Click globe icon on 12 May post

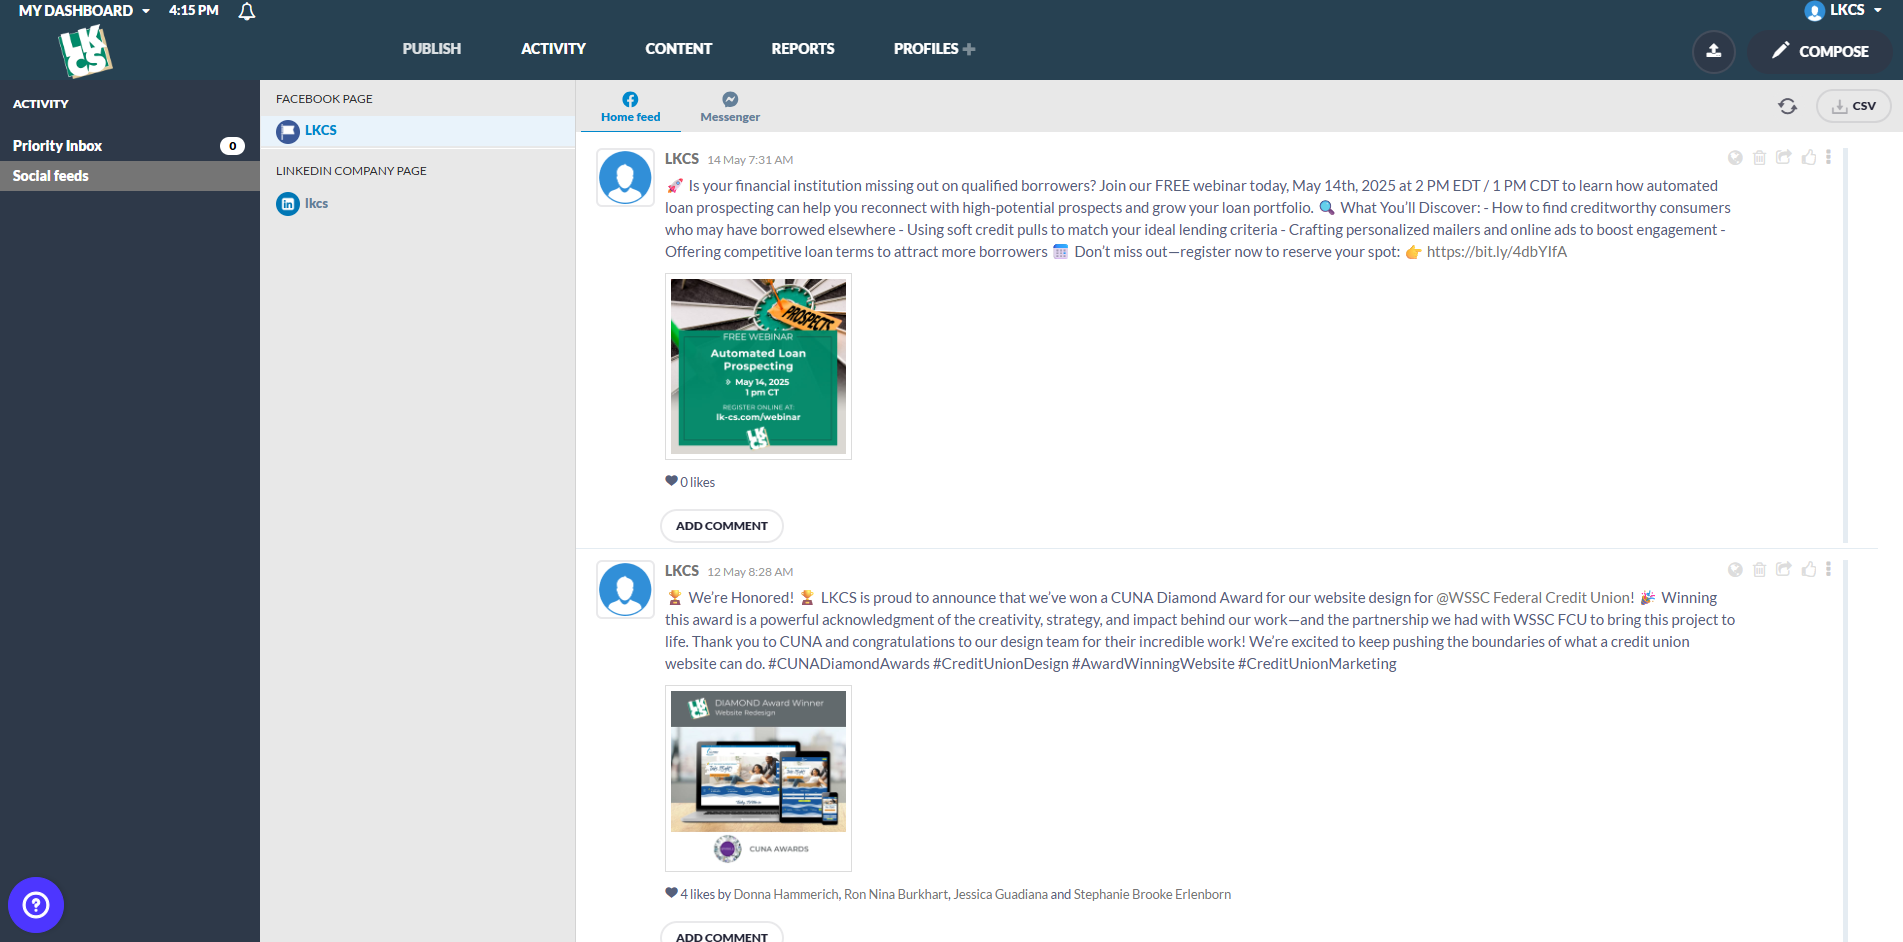[1735, 570]
